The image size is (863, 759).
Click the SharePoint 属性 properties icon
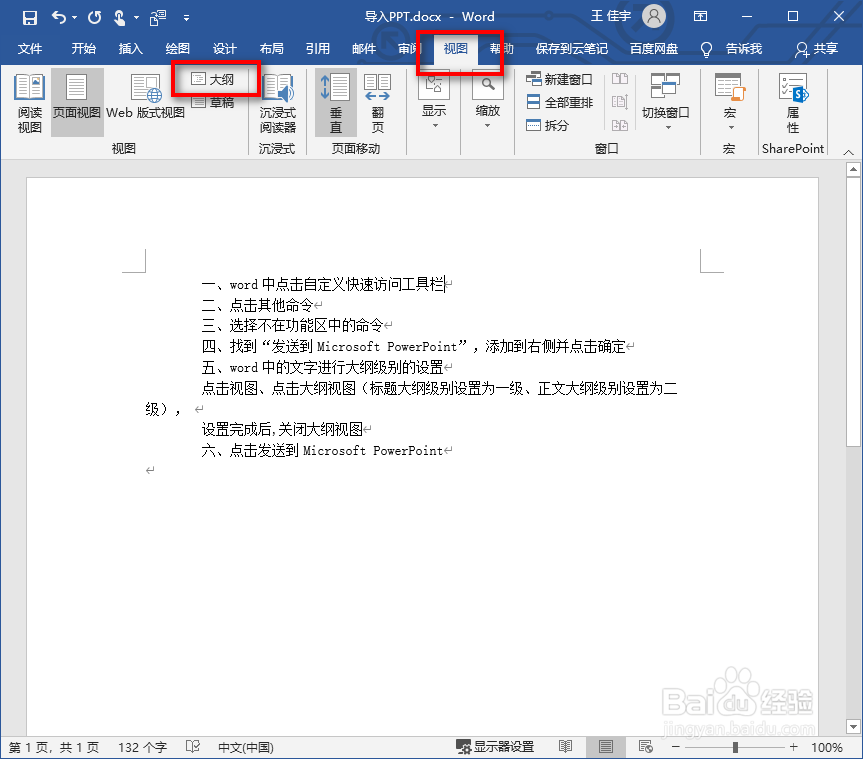(793, 103)
